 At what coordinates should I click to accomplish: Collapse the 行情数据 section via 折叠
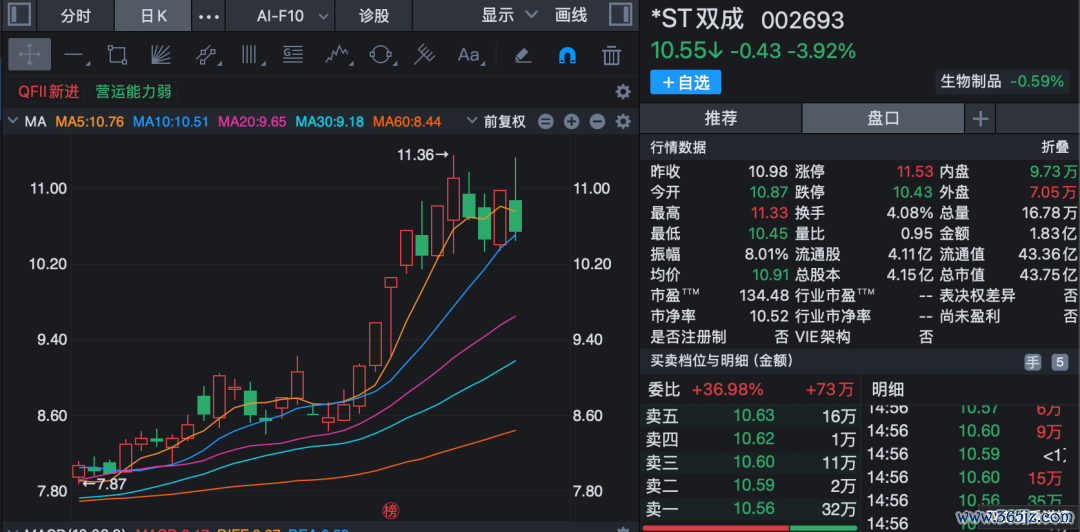coord(1055,147)
